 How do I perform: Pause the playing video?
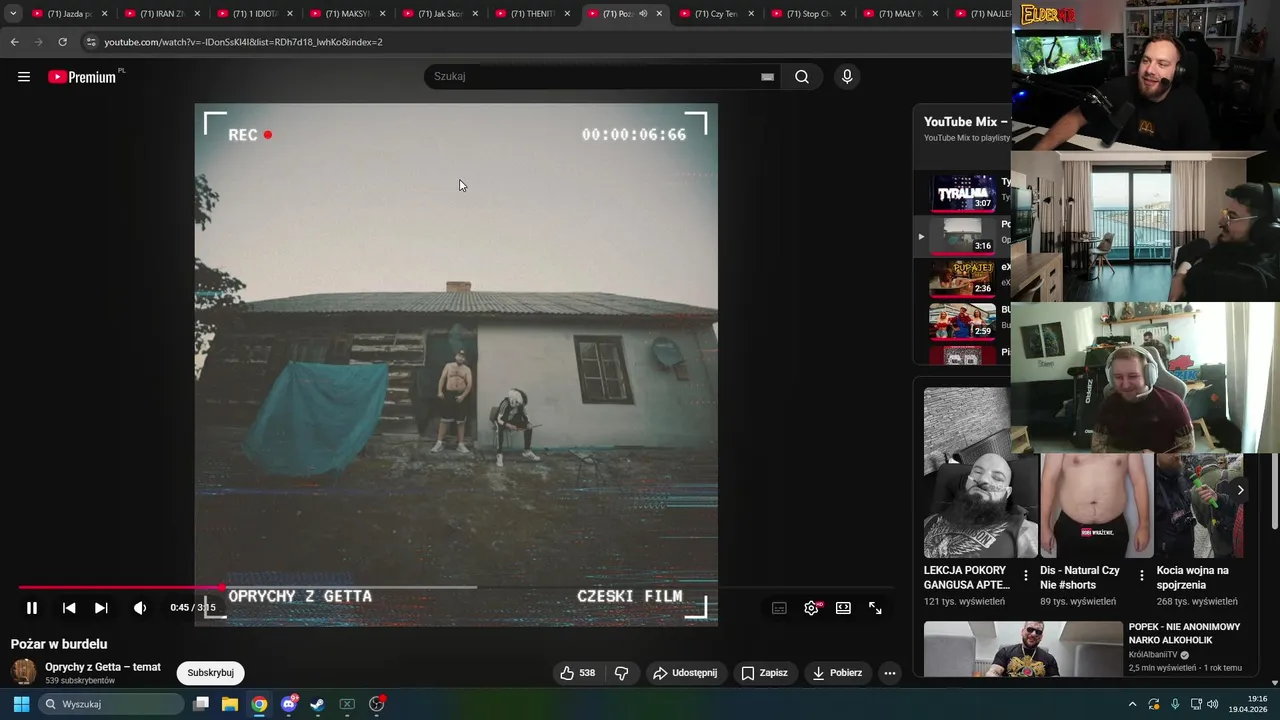tap(32, 608)
